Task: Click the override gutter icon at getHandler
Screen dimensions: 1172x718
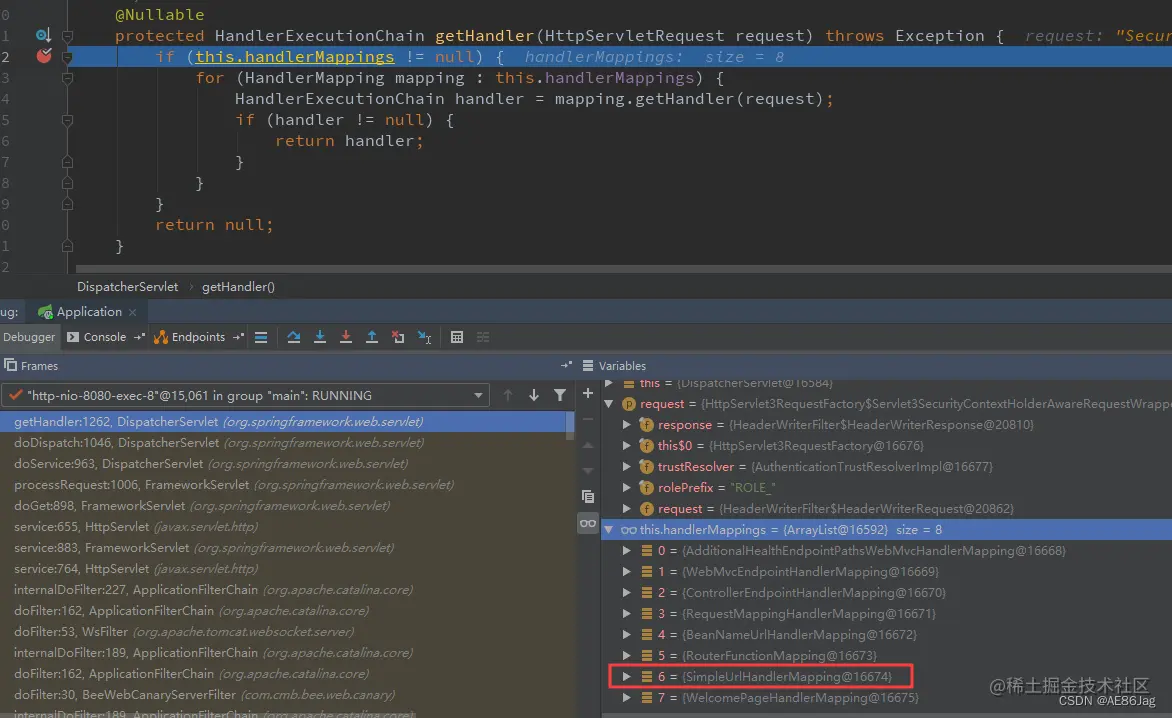Action: pyautogui.click(x=43, y=35)
